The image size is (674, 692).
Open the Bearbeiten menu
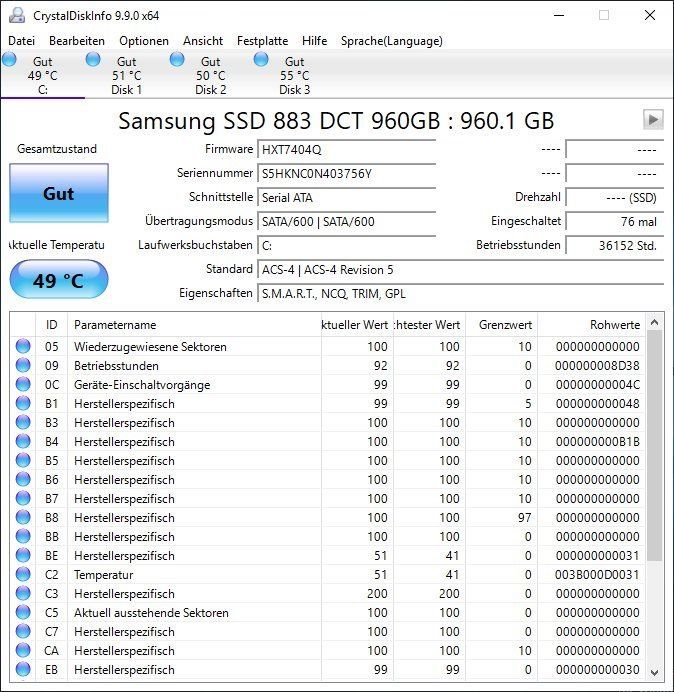(x=77, y=41)
